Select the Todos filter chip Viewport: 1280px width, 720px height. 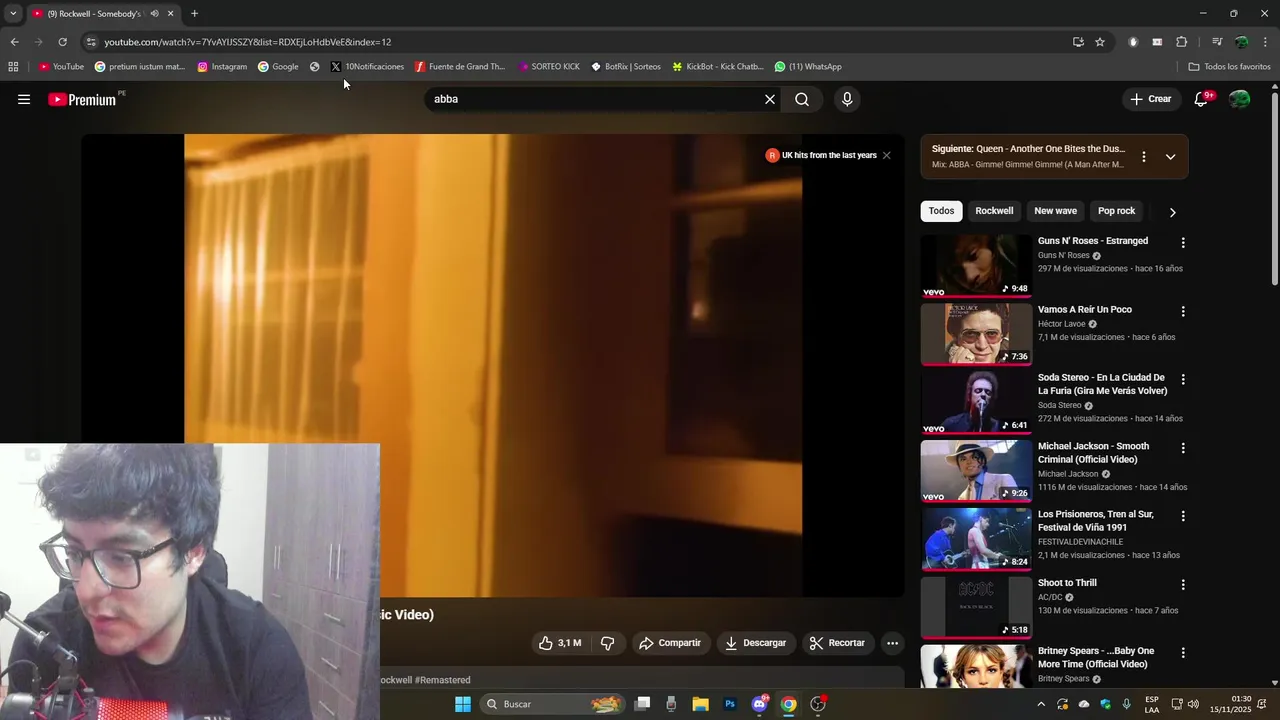tap(941, 211)
